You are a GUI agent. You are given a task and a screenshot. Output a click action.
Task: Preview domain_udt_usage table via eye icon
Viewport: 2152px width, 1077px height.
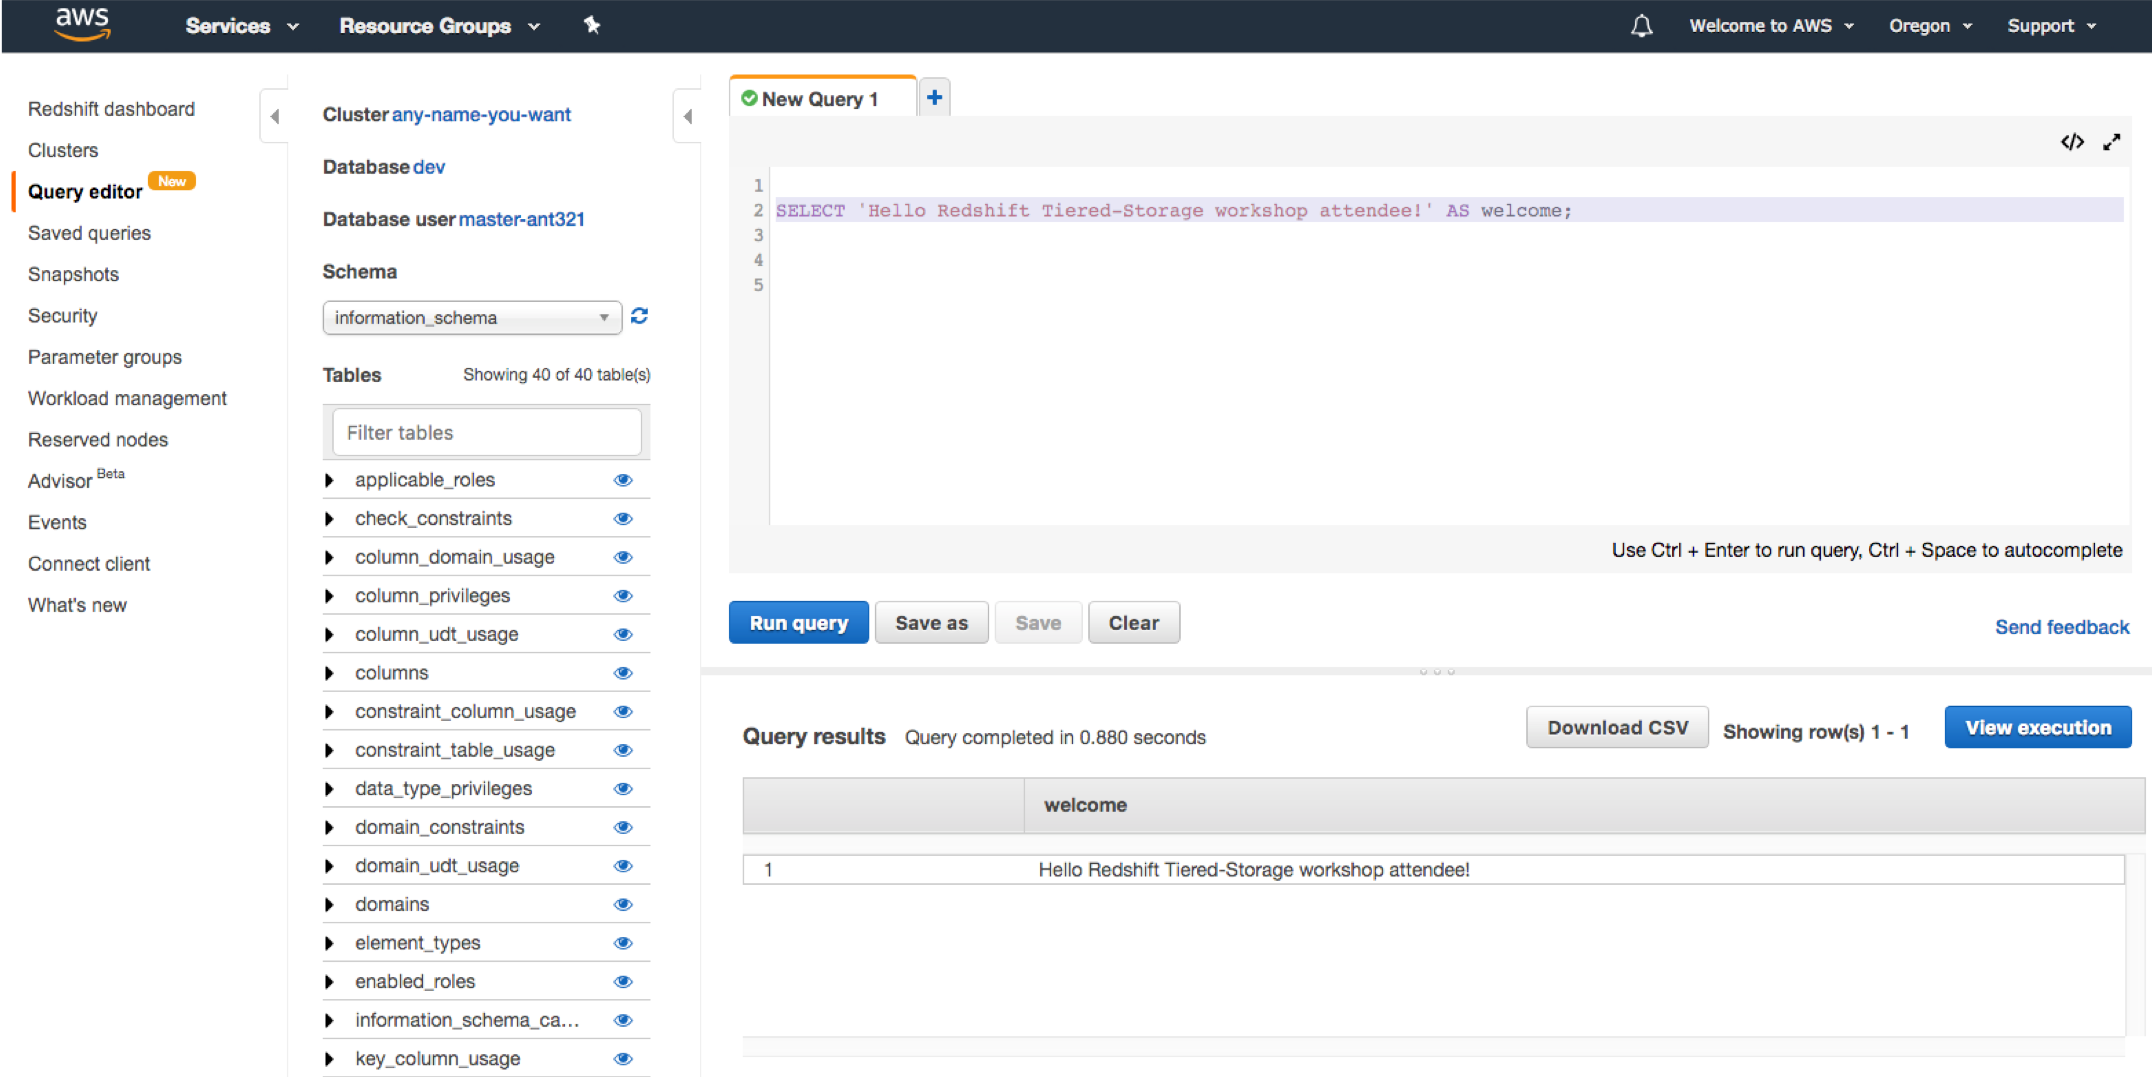tap(623, 866)
